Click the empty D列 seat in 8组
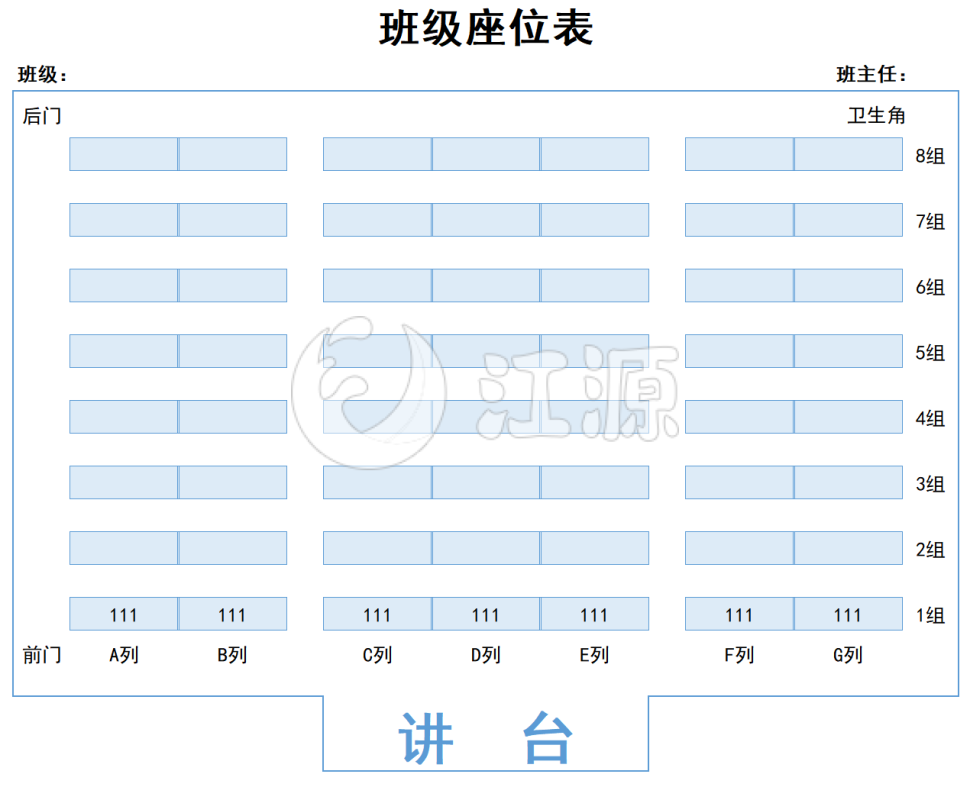 [x=486, y=154]
